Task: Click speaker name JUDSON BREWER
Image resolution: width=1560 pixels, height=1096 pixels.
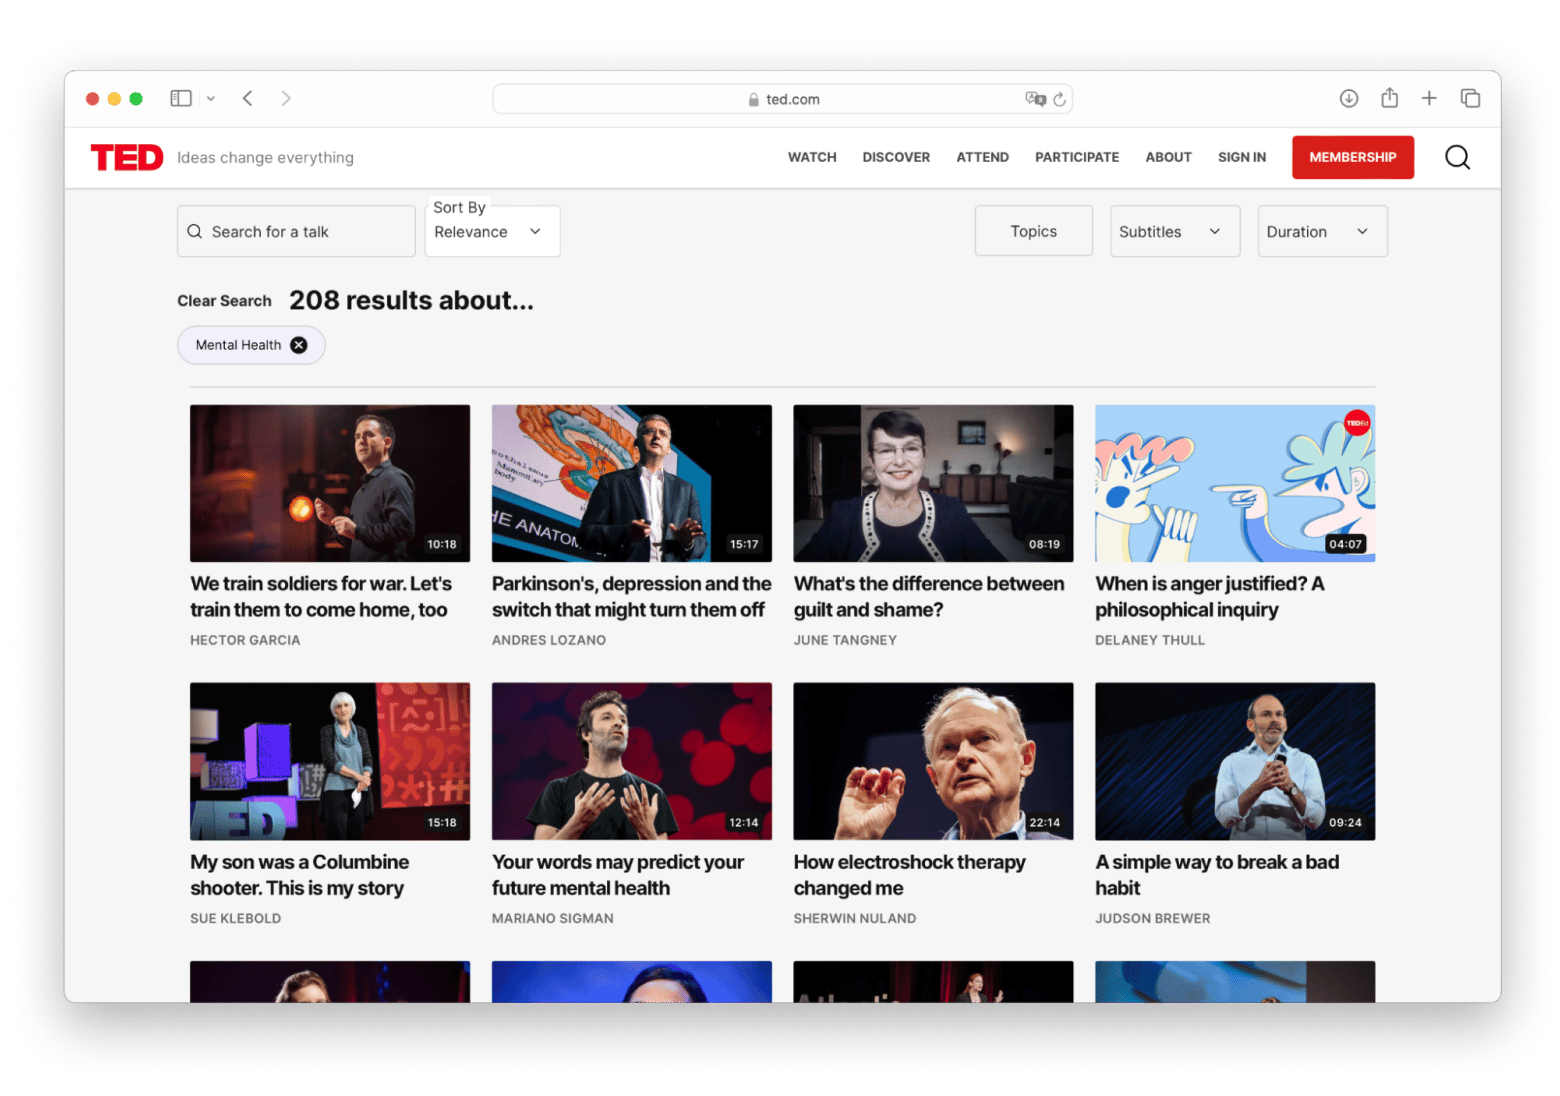Action: pyautogui.click(x=1153, y=918)
